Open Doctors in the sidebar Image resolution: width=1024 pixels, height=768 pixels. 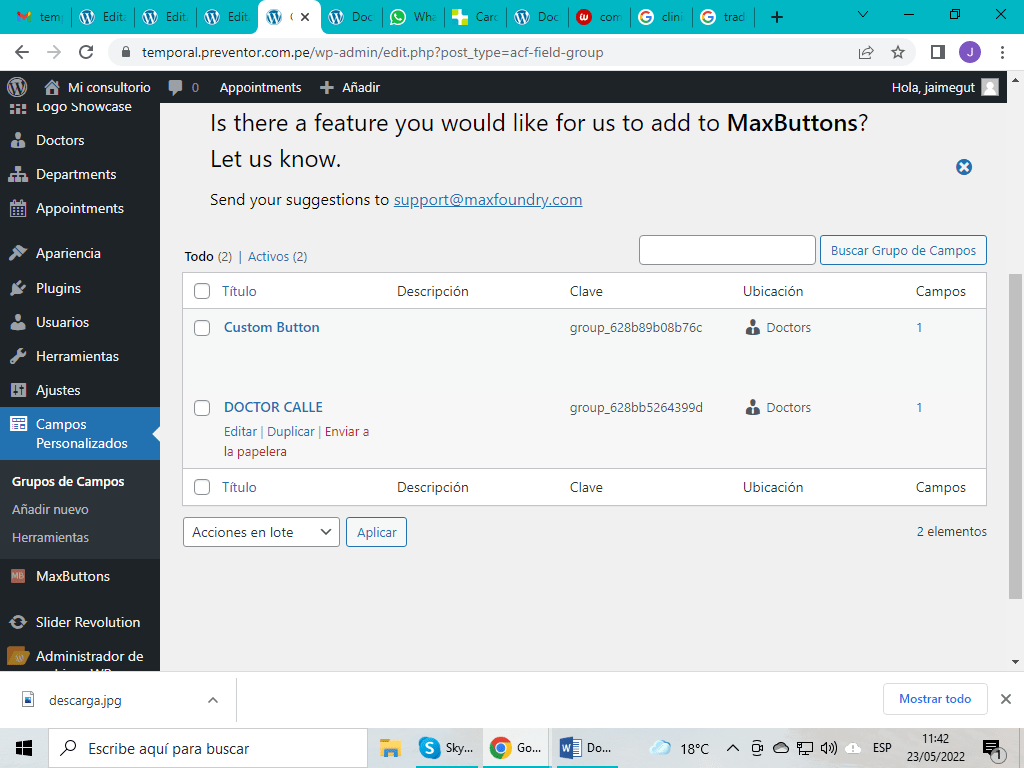pyautogui.click(x=59, y=140)
